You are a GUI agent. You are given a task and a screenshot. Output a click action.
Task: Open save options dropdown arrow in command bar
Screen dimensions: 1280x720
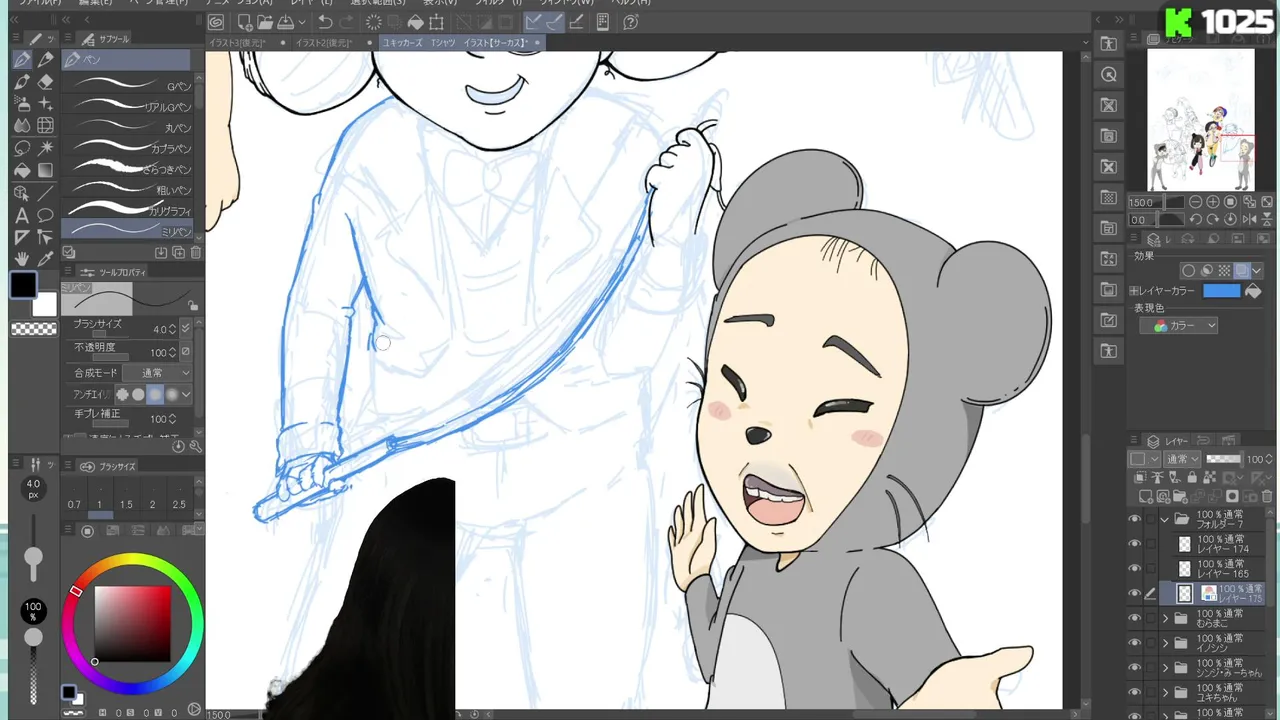[x=300, y=22]
